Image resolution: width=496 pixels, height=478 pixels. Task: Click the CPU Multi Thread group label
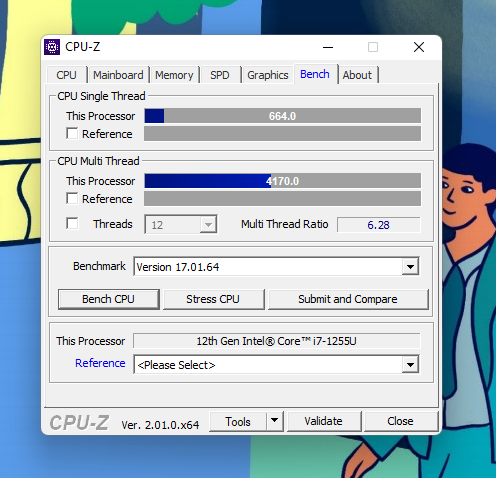(98, 161)
